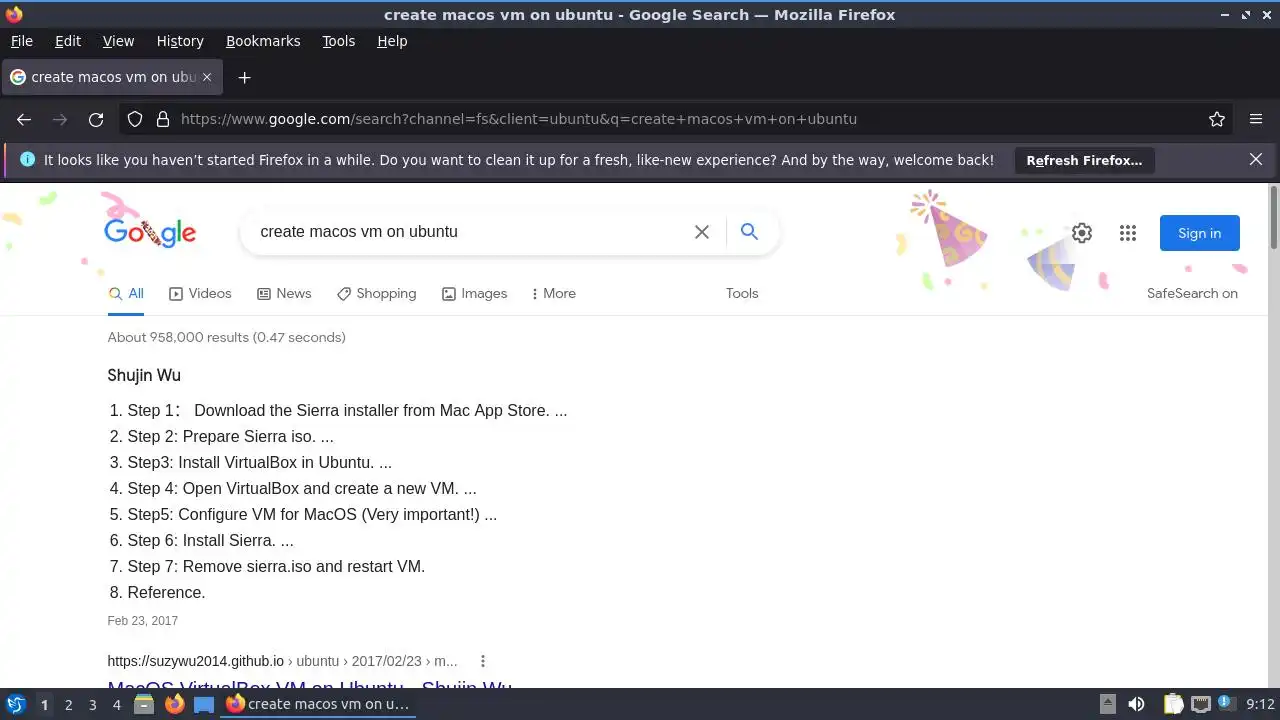The width and height of the screenshot is (1280, 720).
Task: Submit search with magnifier icon
Action: pyautogui.click(x=749, y=231)
